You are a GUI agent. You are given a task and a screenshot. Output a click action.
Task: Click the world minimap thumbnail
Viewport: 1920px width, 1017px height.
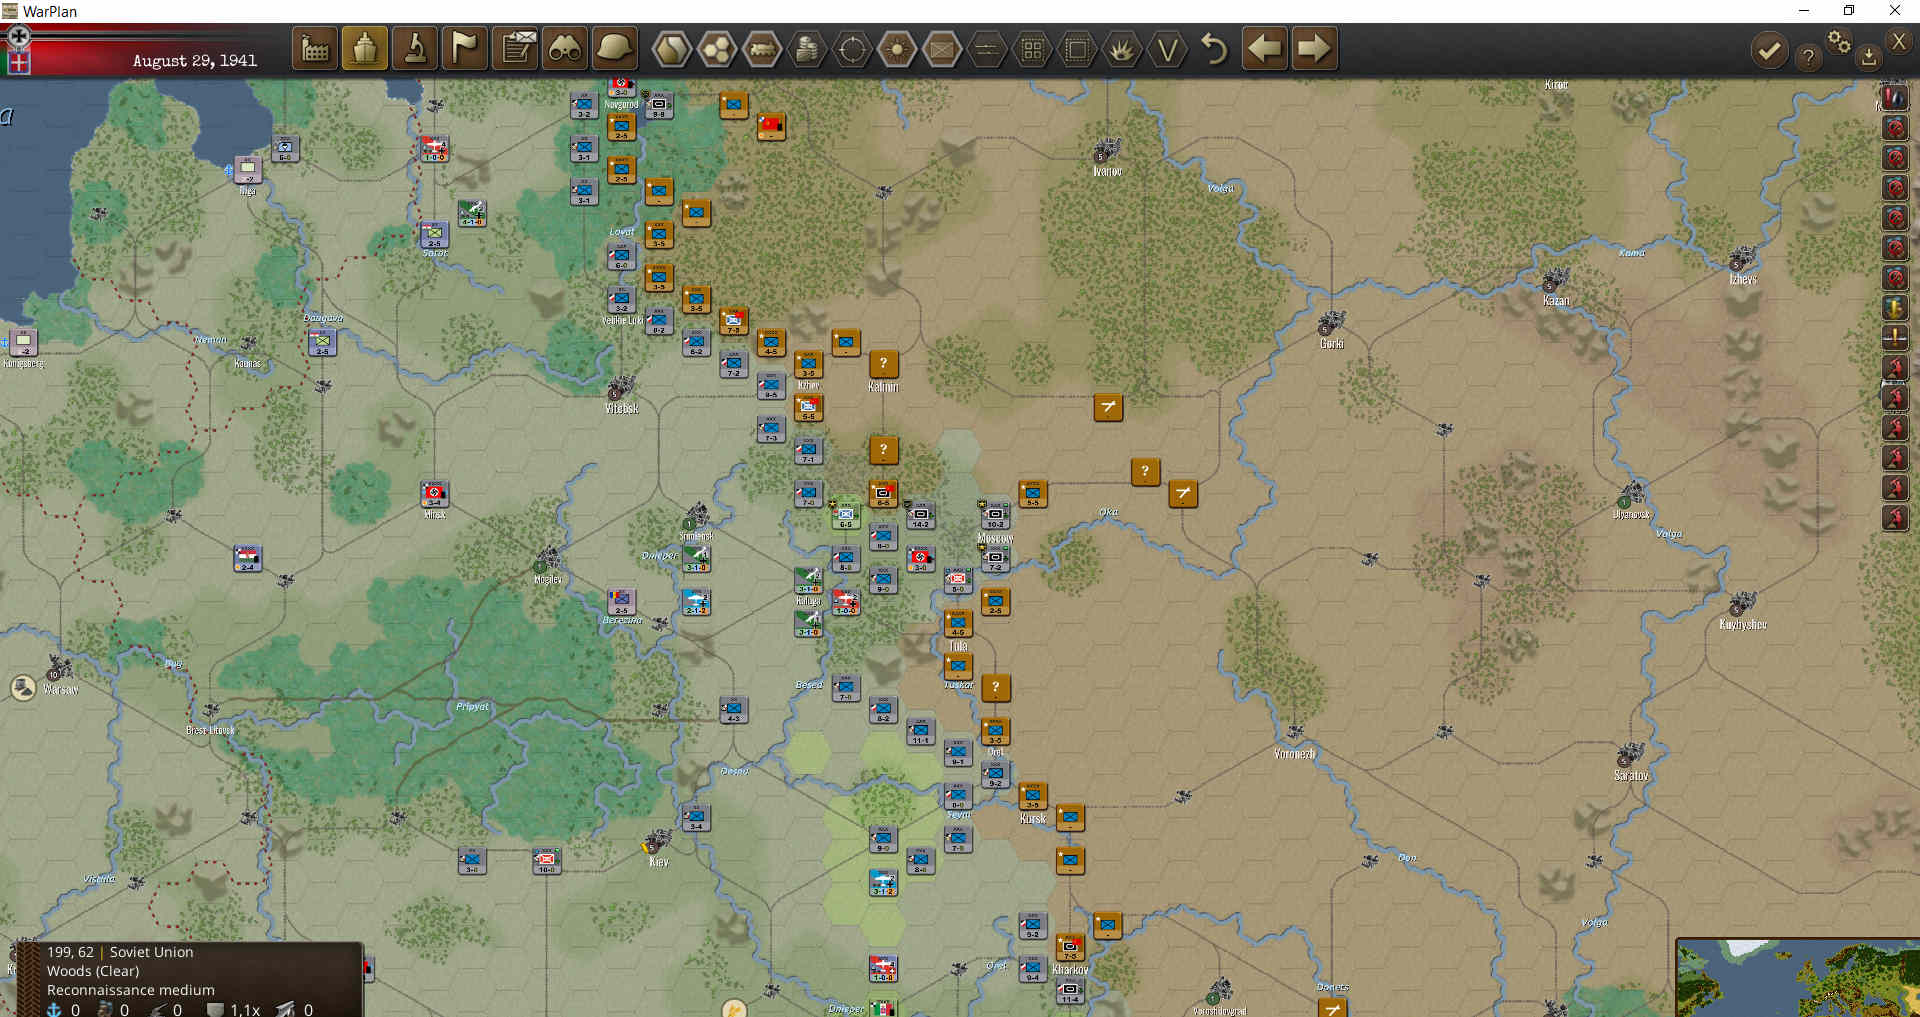point(1798,977)
